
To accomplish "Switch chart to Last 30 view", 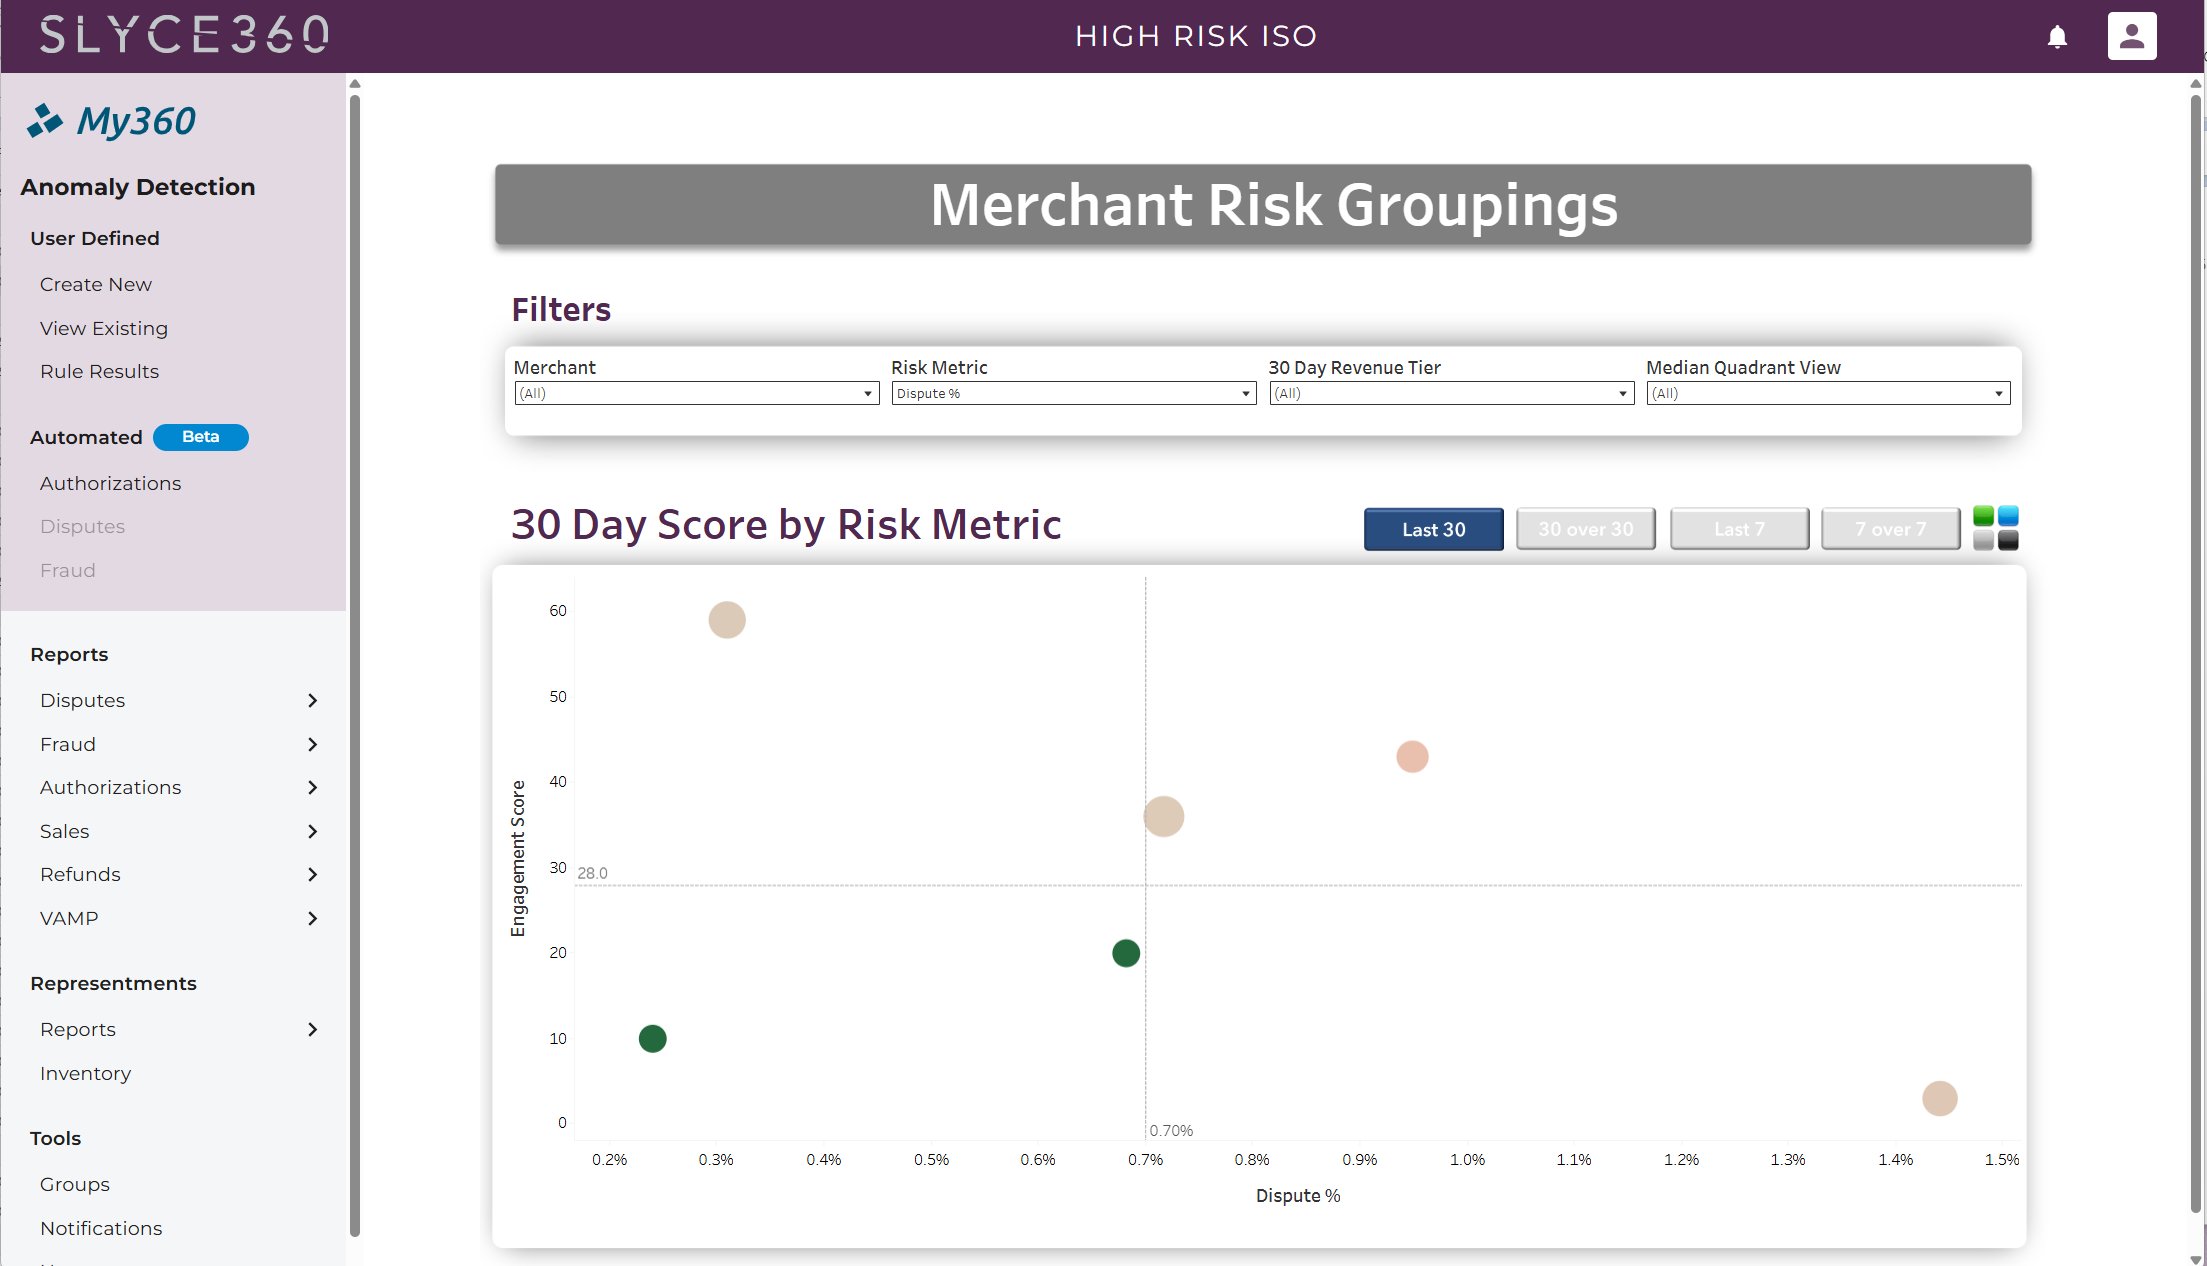I will [1433, 530].
